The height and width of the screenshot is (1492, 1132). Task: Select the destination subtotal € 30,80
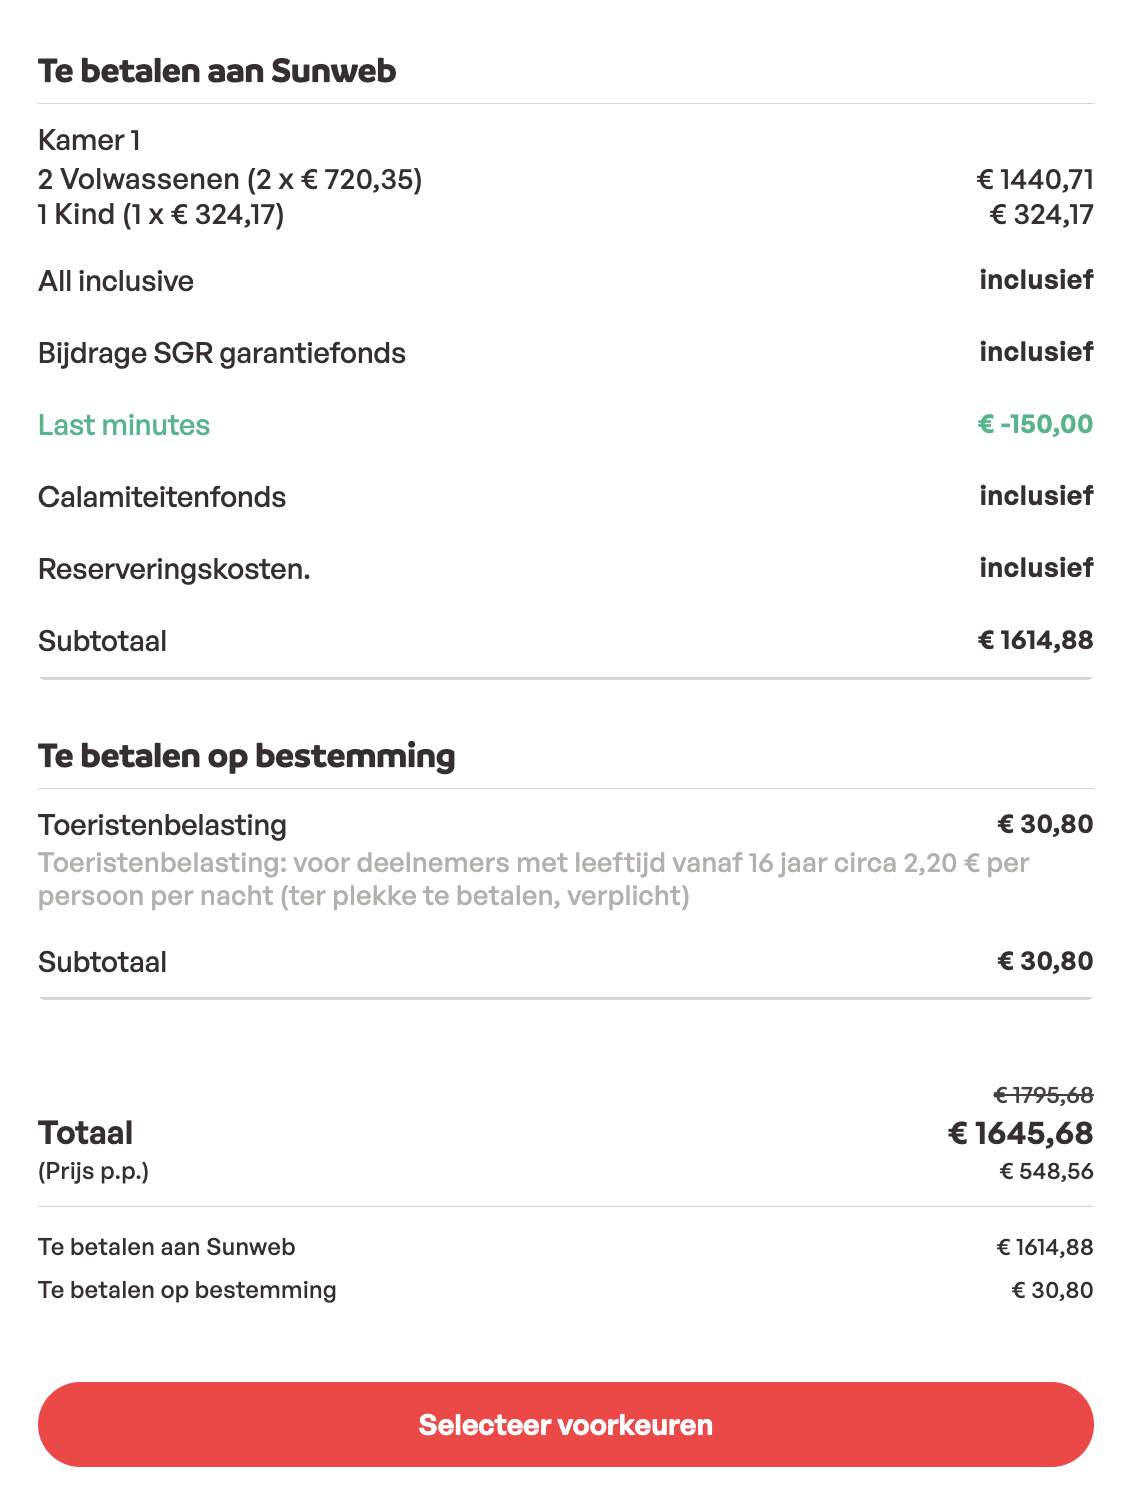click(x=1045, y=961)
